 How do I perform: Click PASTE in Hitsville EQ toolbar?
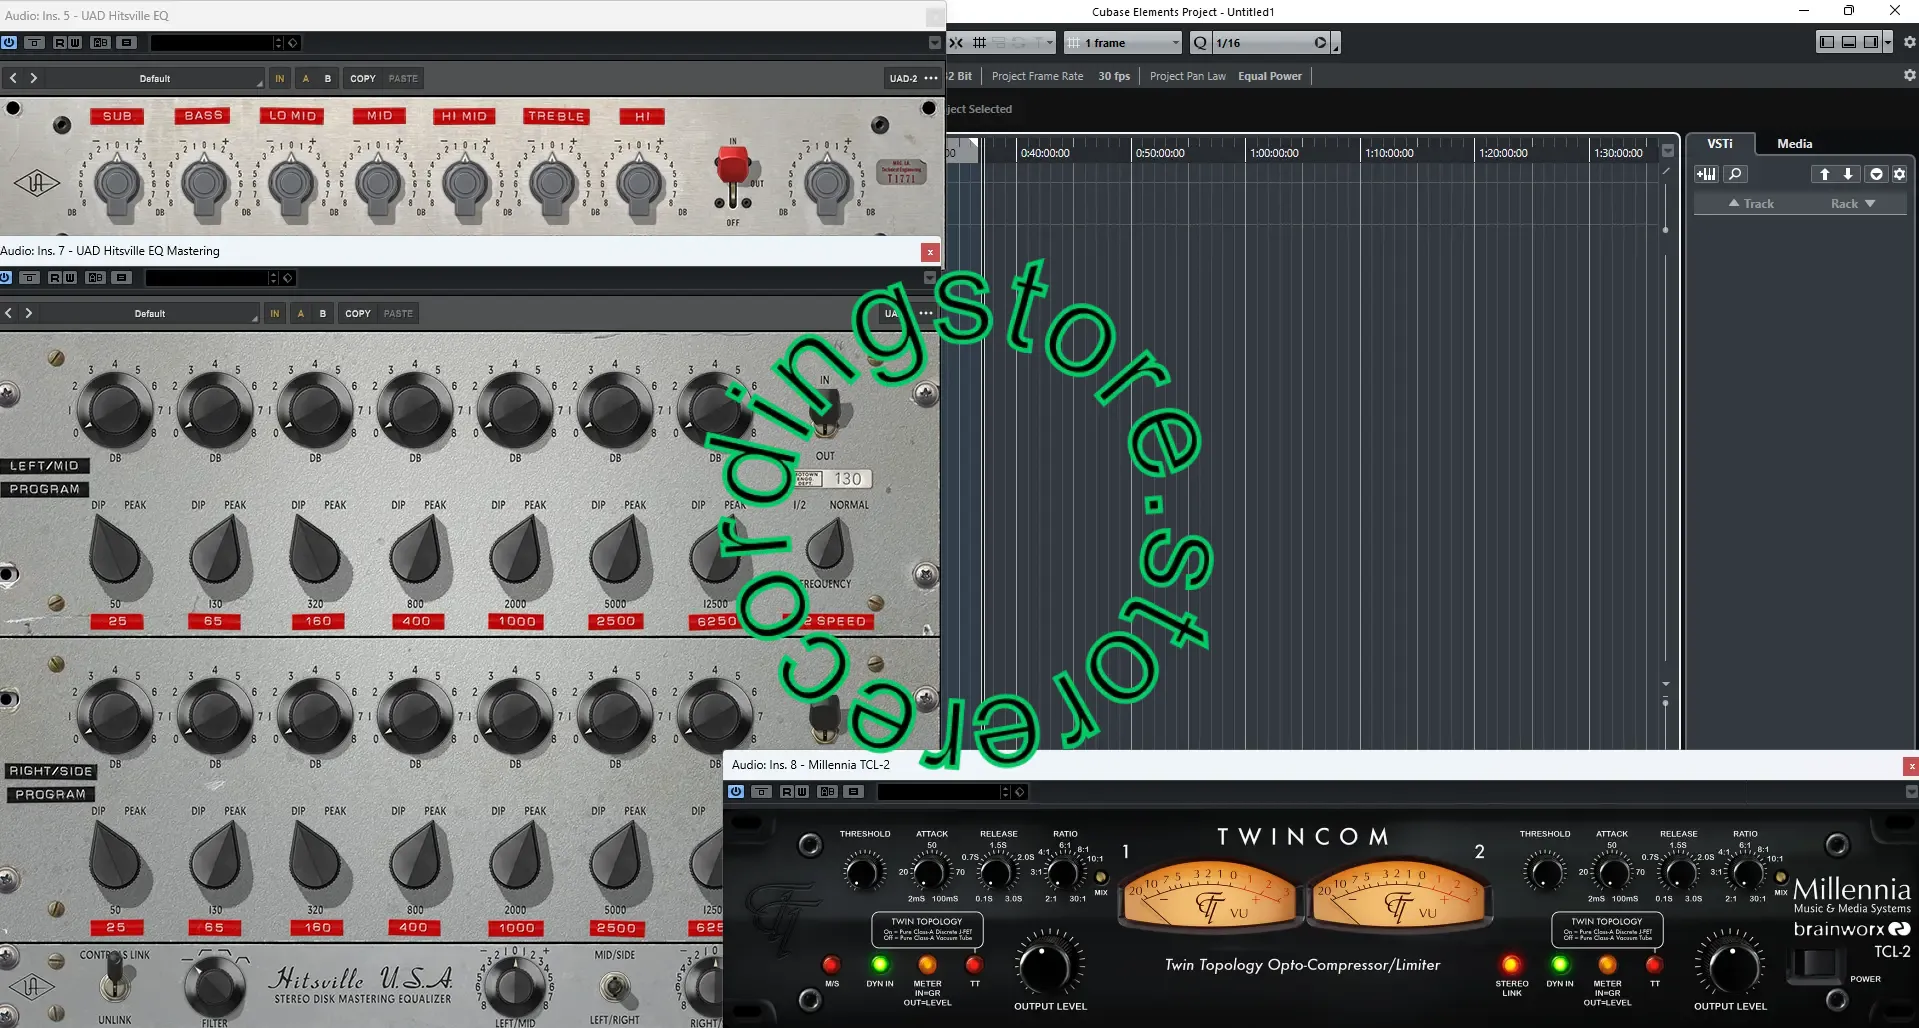(x=403, y=78)
